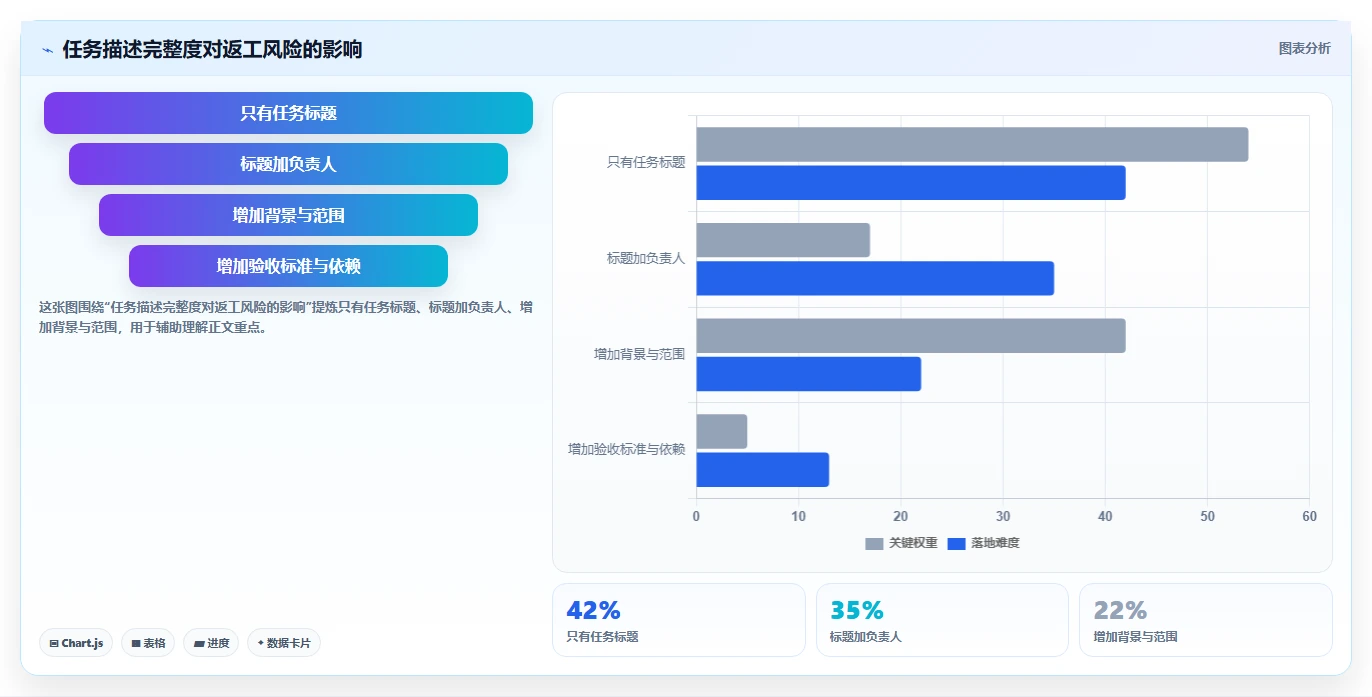Image resolution: width=1372 pixels, height=697 pixels.
Task: Click the x-axis tick label 0
Action: (696, 517)
